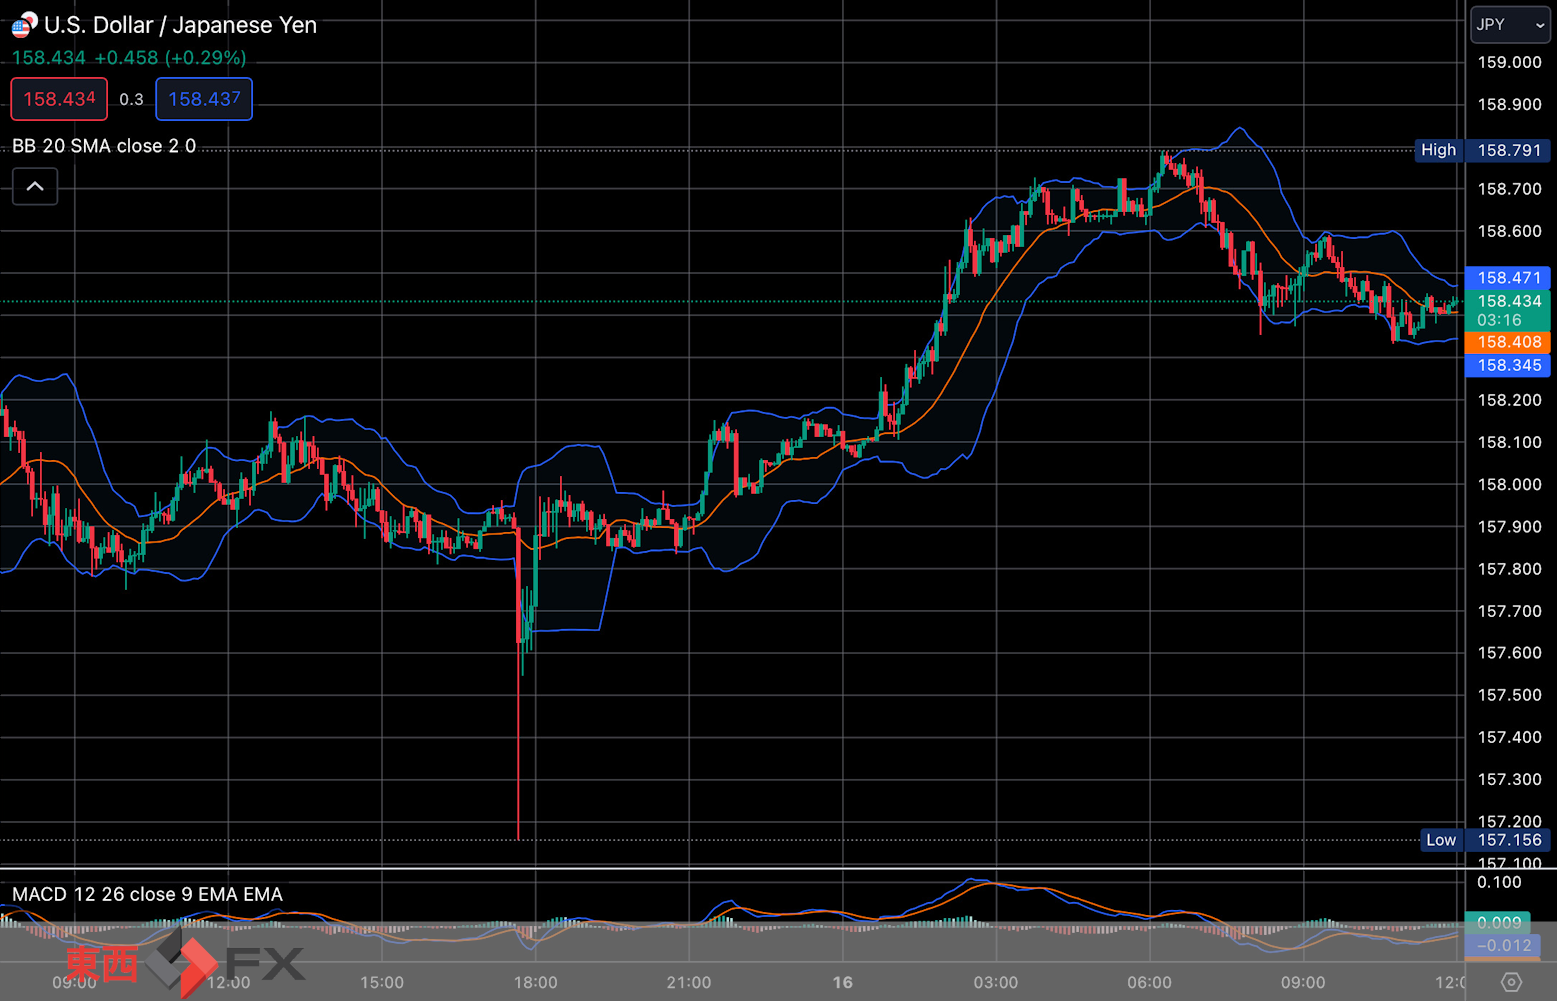Click the blue buy price 158.437 button

204,99
